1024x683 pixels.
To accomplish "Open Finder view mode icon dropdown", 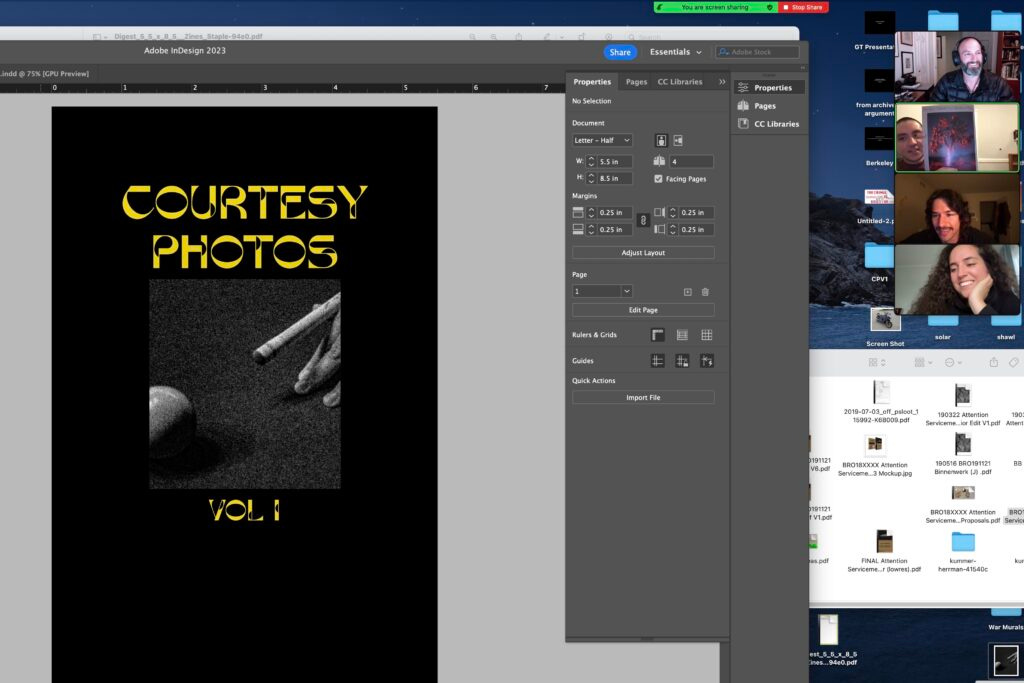I will (x=877, y=362).
